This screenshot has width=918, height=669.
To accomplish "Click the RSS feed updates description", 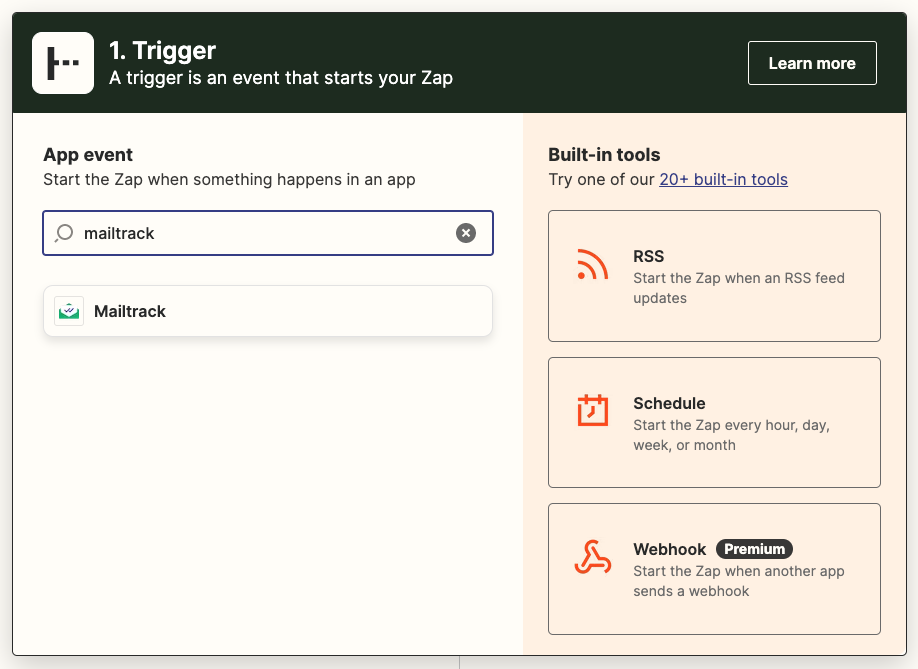I will coord(738,288).
